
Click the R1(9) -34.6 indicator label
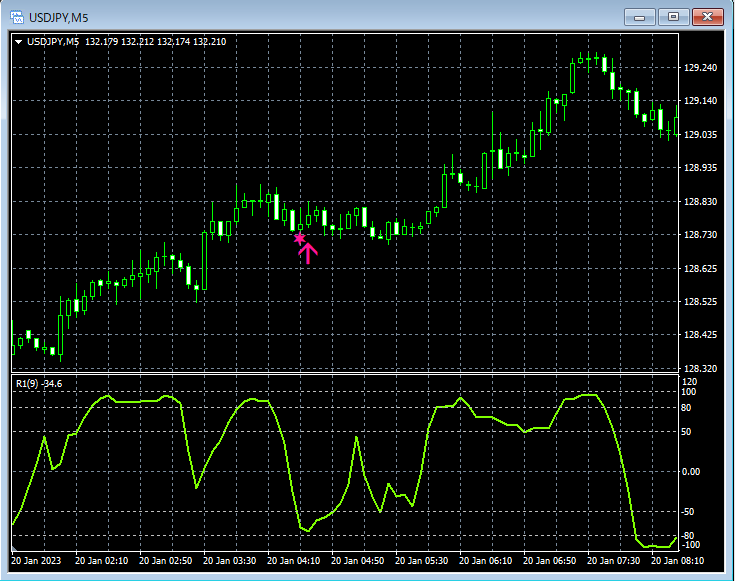(x=39, y=383)
